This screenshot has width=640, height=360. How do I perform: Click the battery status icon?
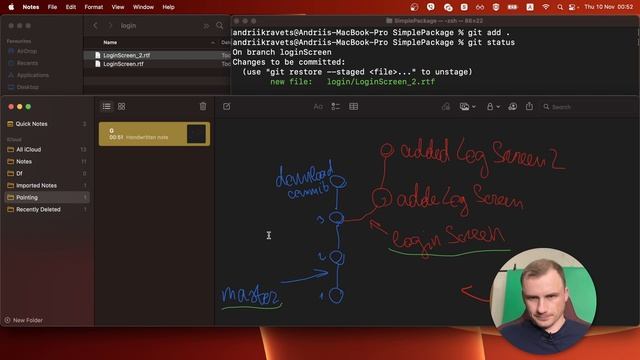pyautogui.click(x=512, y=7)
